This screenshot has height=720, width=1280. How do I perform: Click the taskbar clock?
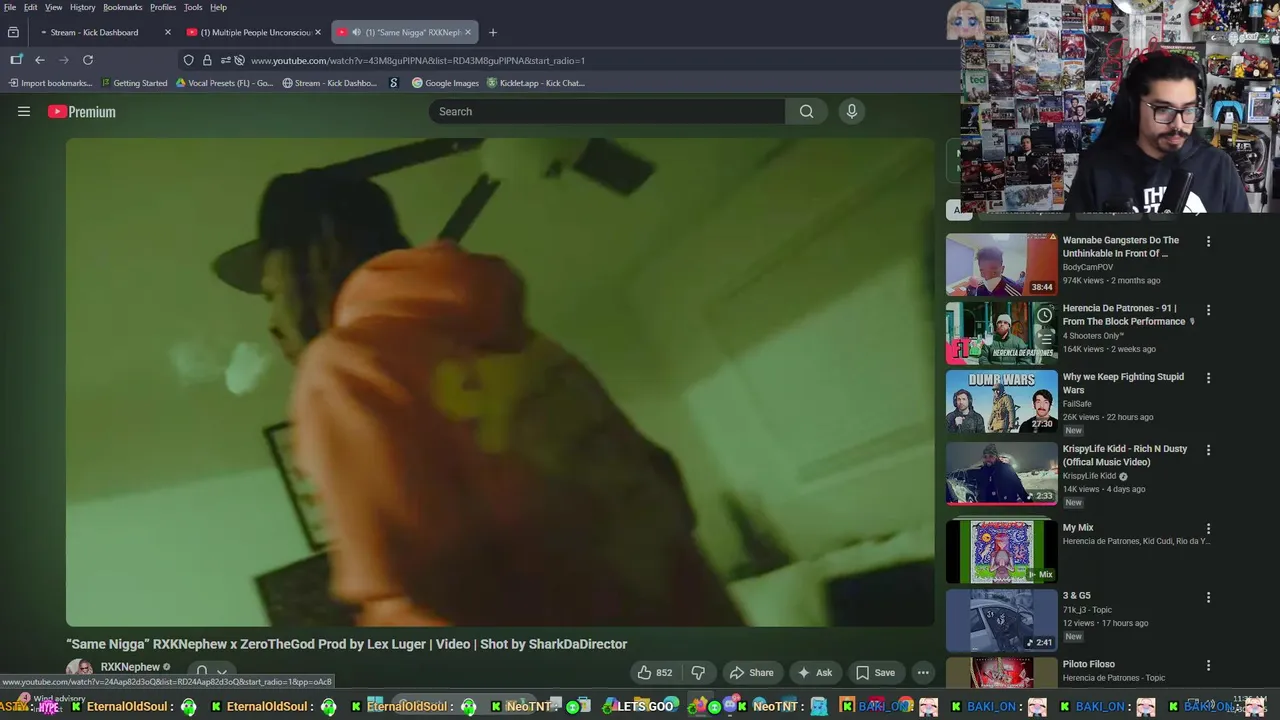coord(1249,703)
